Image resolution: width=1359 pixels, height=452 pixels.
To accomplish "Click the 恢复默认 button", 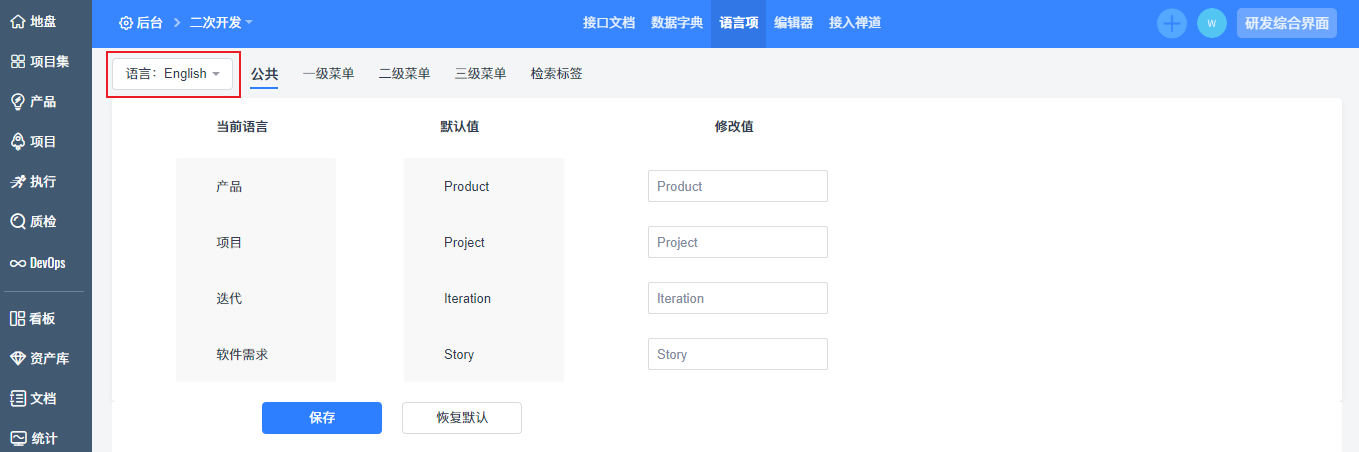I will (462, 418).
